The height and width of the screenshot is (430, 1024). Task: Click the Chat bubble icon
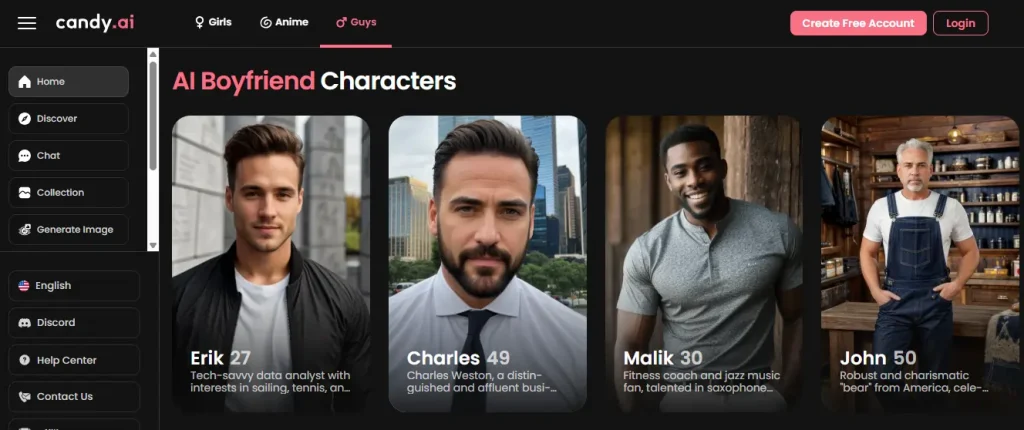[x=25, y=156]
